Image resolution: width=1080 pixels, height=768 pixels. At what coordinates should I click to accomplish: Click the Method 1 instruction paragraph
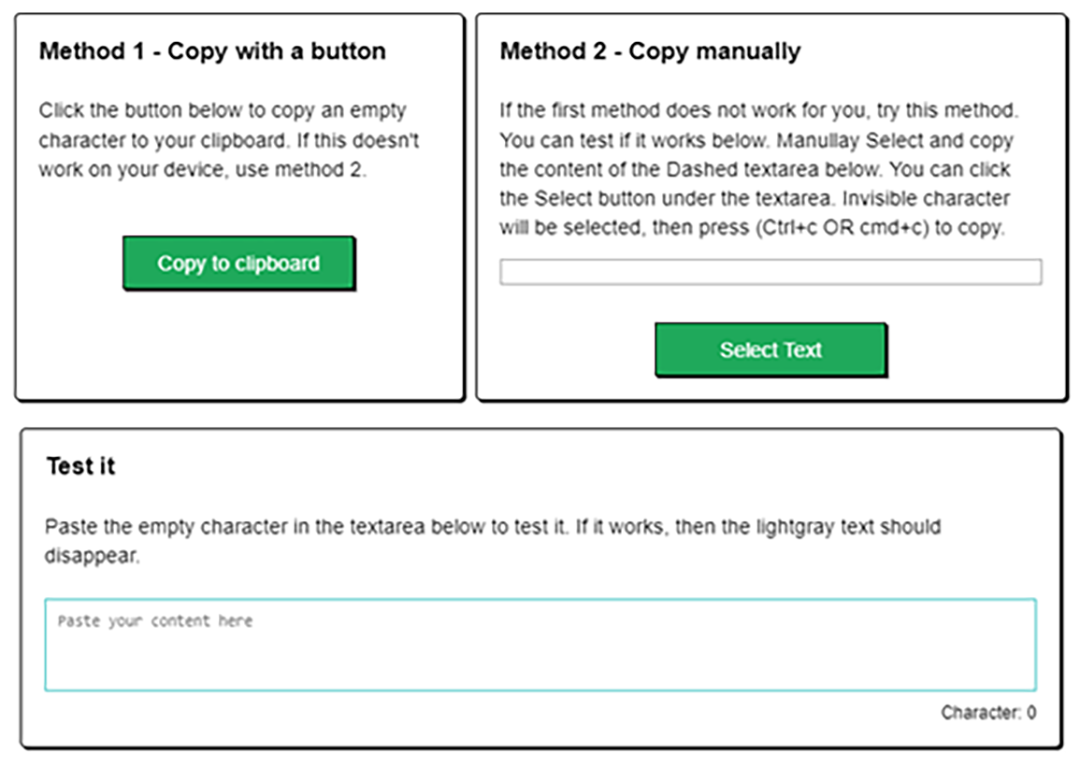222,140
